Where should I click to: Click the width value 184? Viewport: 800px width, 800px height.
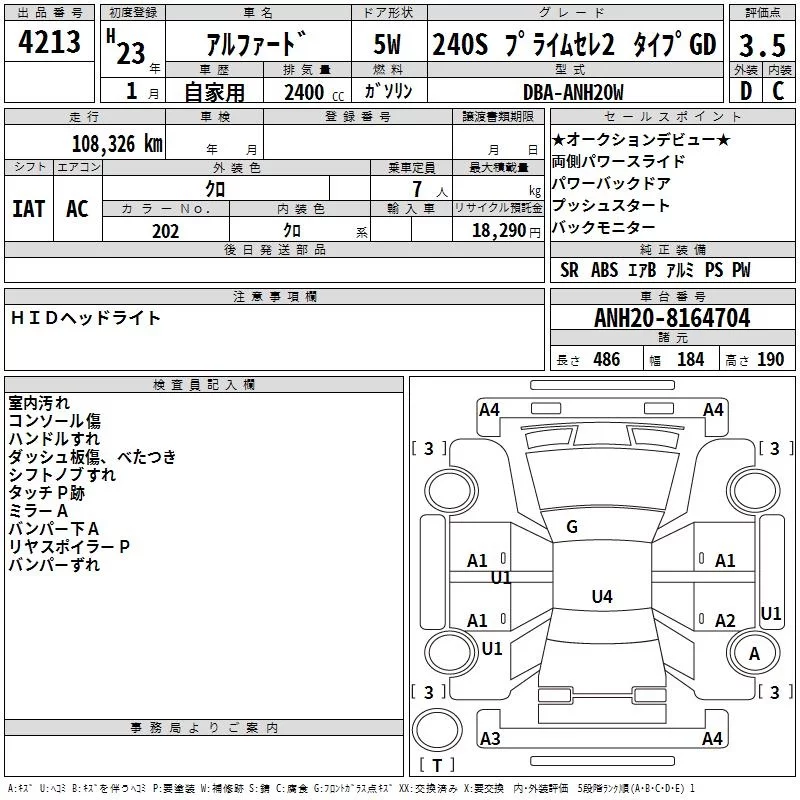pyautogui.click(x=690, y=360)
